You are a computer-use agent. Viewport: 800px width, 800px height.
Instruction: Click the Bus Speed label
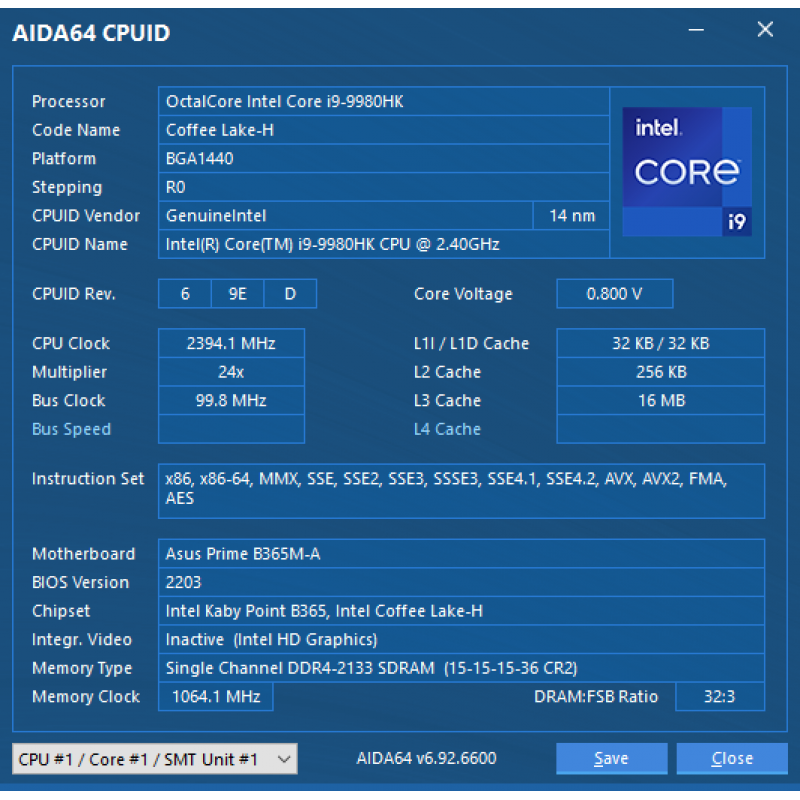click(71, 429)
